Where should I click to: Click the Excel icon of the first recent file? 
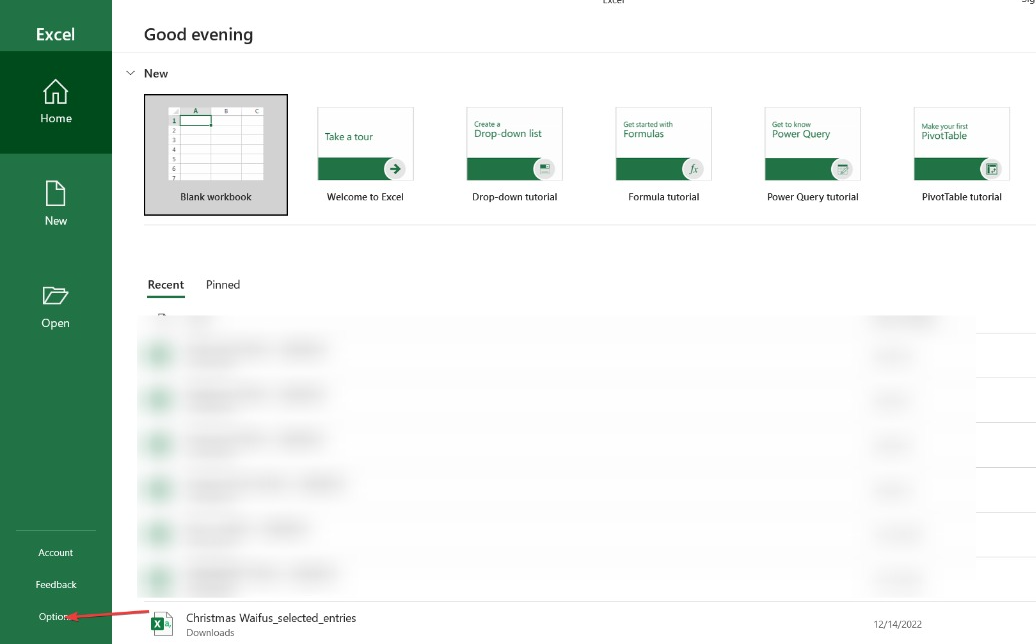[x=160, y=350]
